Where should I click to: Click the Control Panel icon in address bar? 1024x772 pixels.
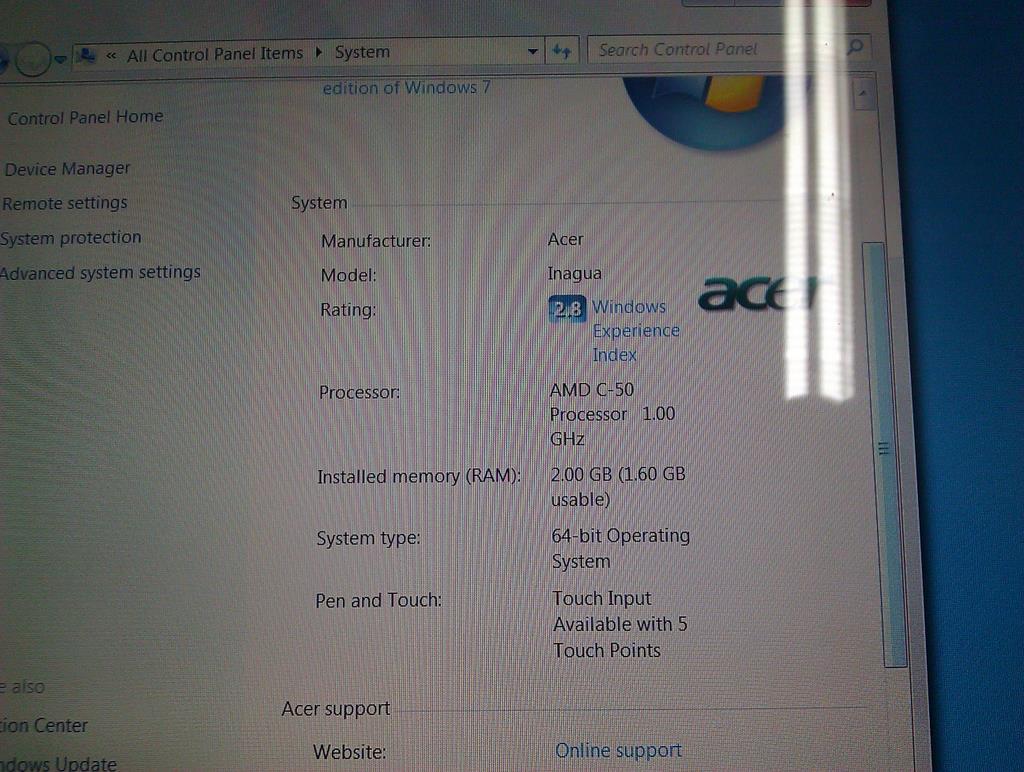pos(86,56)
